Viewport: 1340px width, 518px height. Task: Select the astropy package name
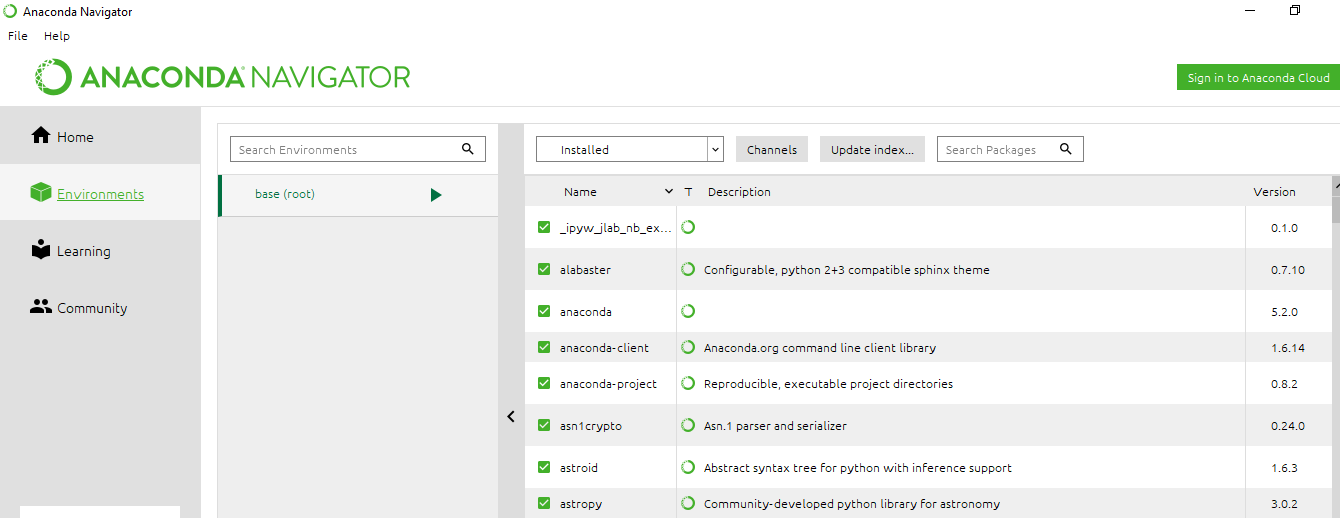pyautogui.click(x=581, y=504)
